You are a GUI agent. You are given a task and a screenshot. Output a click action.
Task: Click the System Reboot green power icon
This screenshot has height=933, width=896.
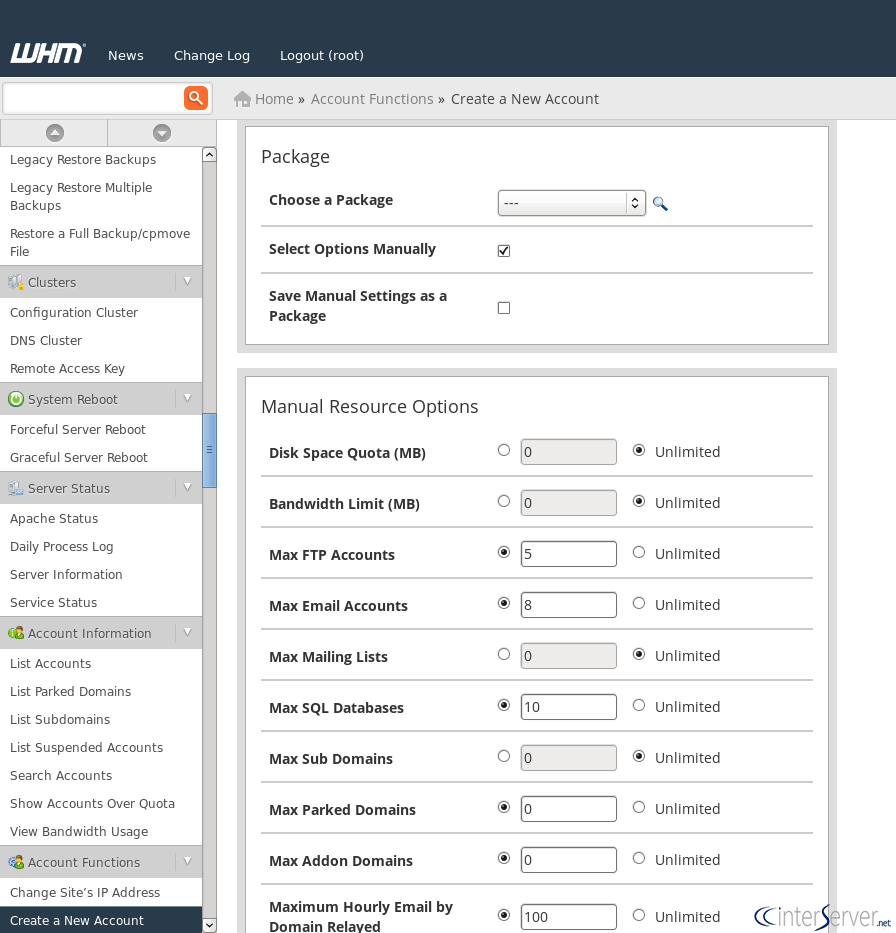pyautogui.click(x=16, y=399)
